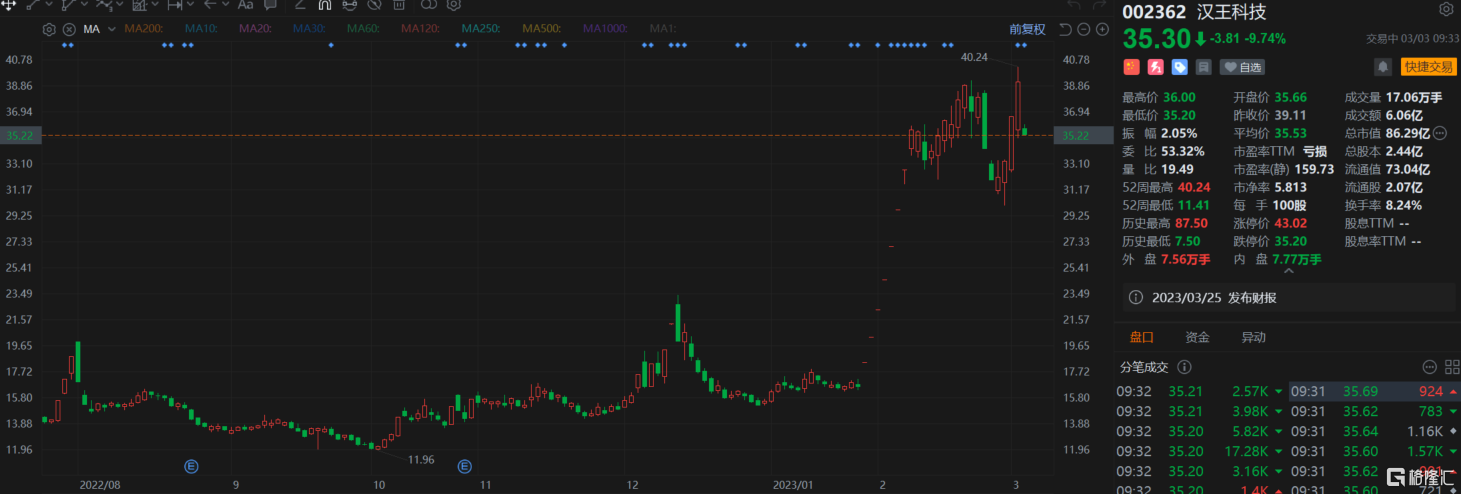1461x494 pixels.
Task: Click the MA30 indicator label
Action: point(309,29)
